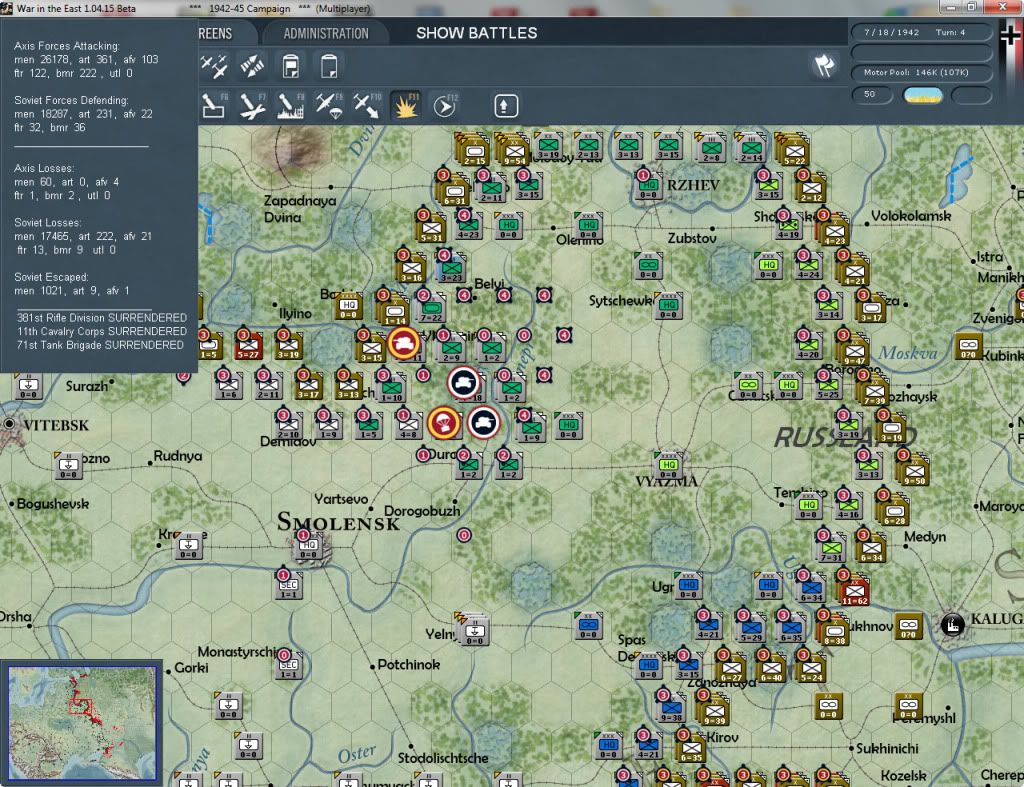The height and width of the screenshot is (787, 1024).
Task: Select the HQ unit in Smolensk
Action: tap(310, 546)
